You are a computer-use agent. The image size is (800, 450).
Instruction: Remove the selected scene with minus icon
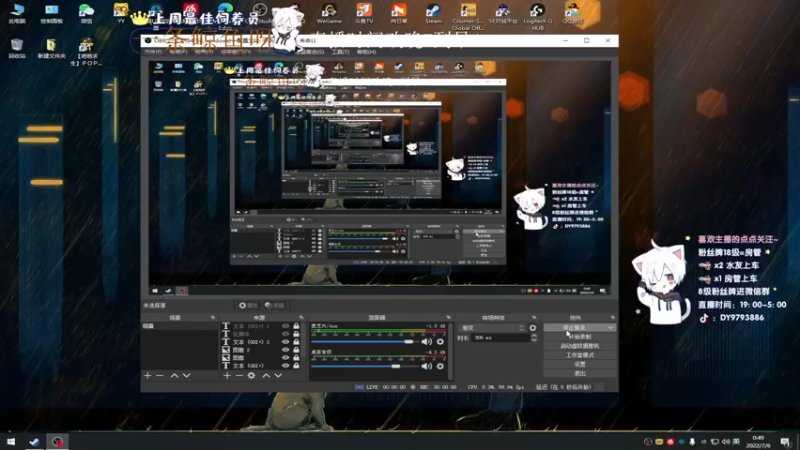click(160, 376)
